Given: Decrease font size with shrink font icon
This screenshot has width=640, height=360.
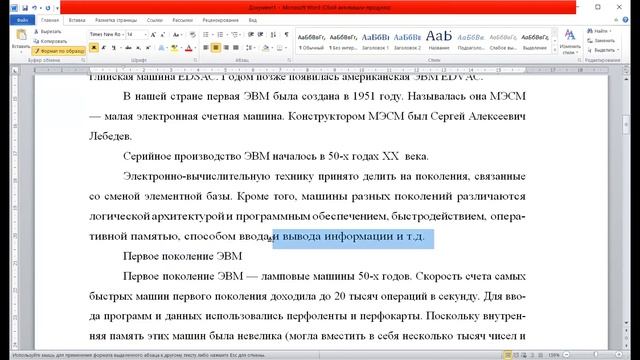Looking at the screenshot, I should (x=162, y=35).
